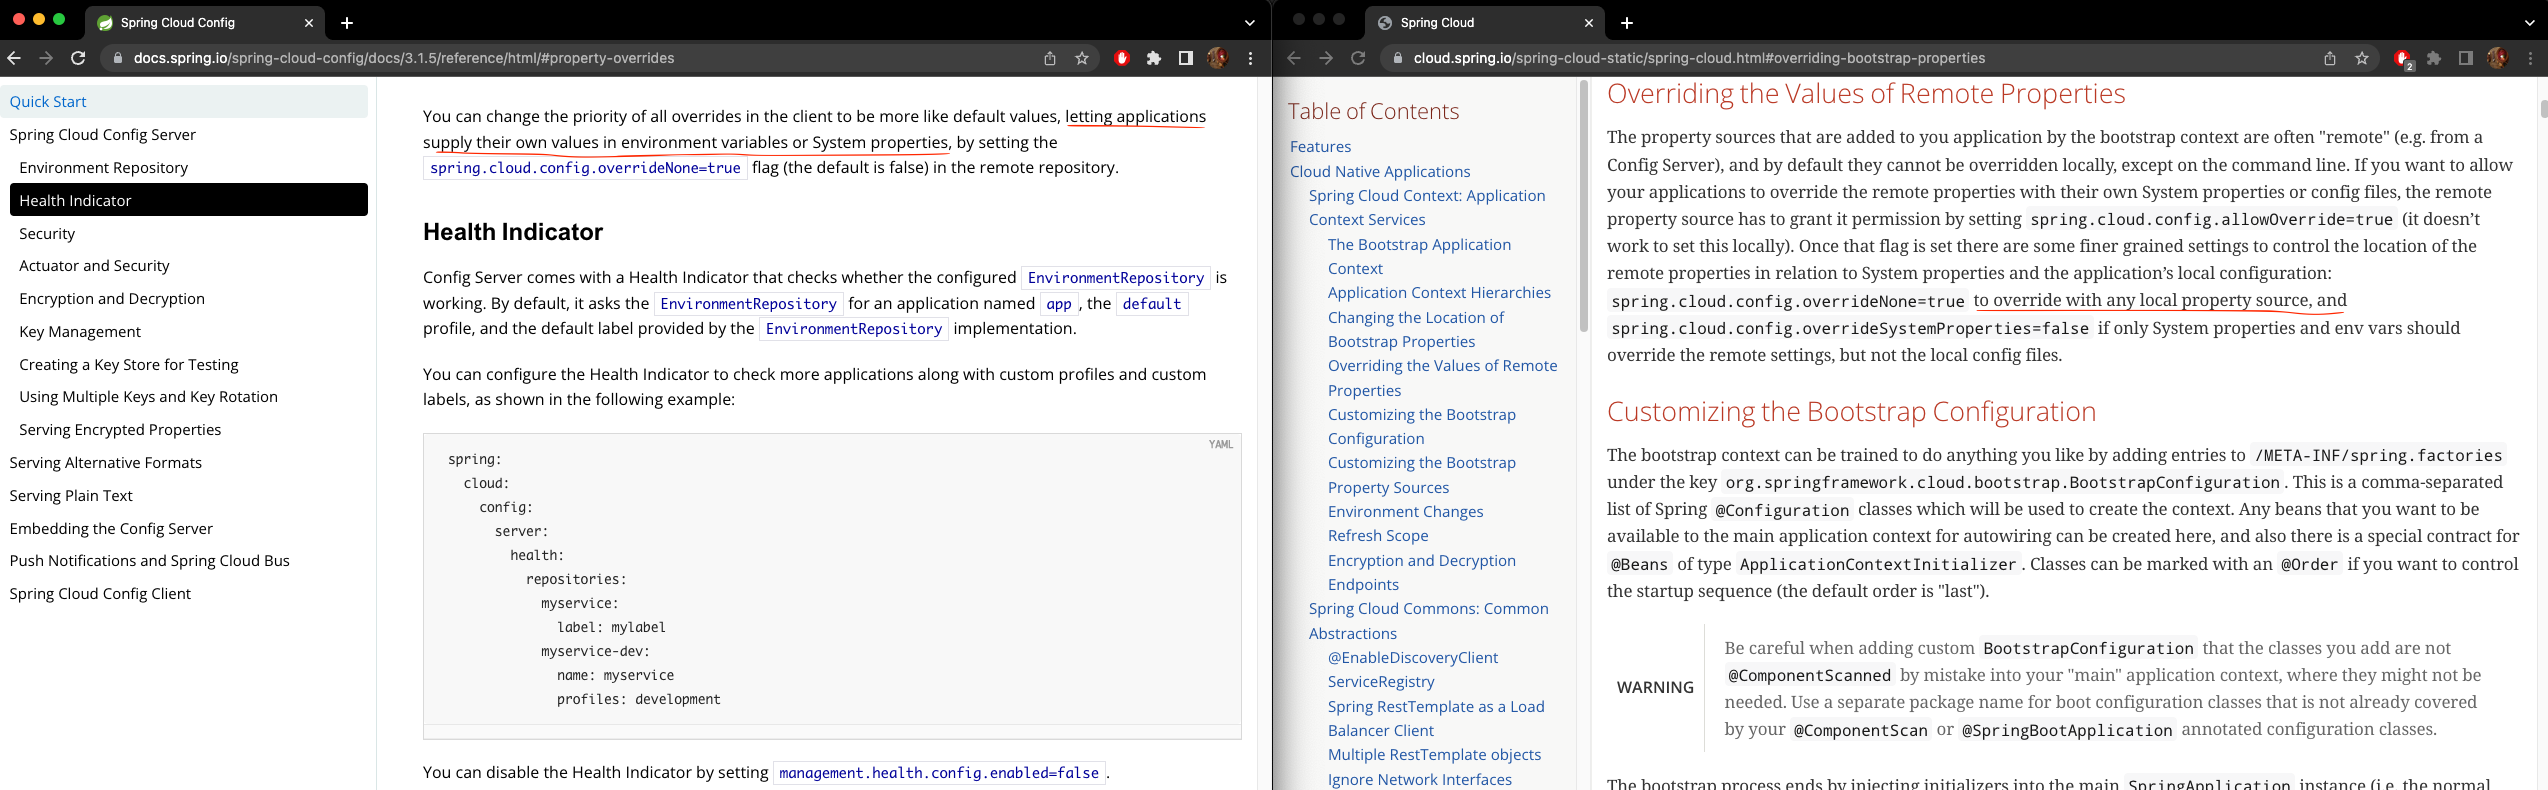Image resolution: width=2548 pixels, height=790 pixels.
Task: Open Security sidebar entry
Action: point(47,233)
